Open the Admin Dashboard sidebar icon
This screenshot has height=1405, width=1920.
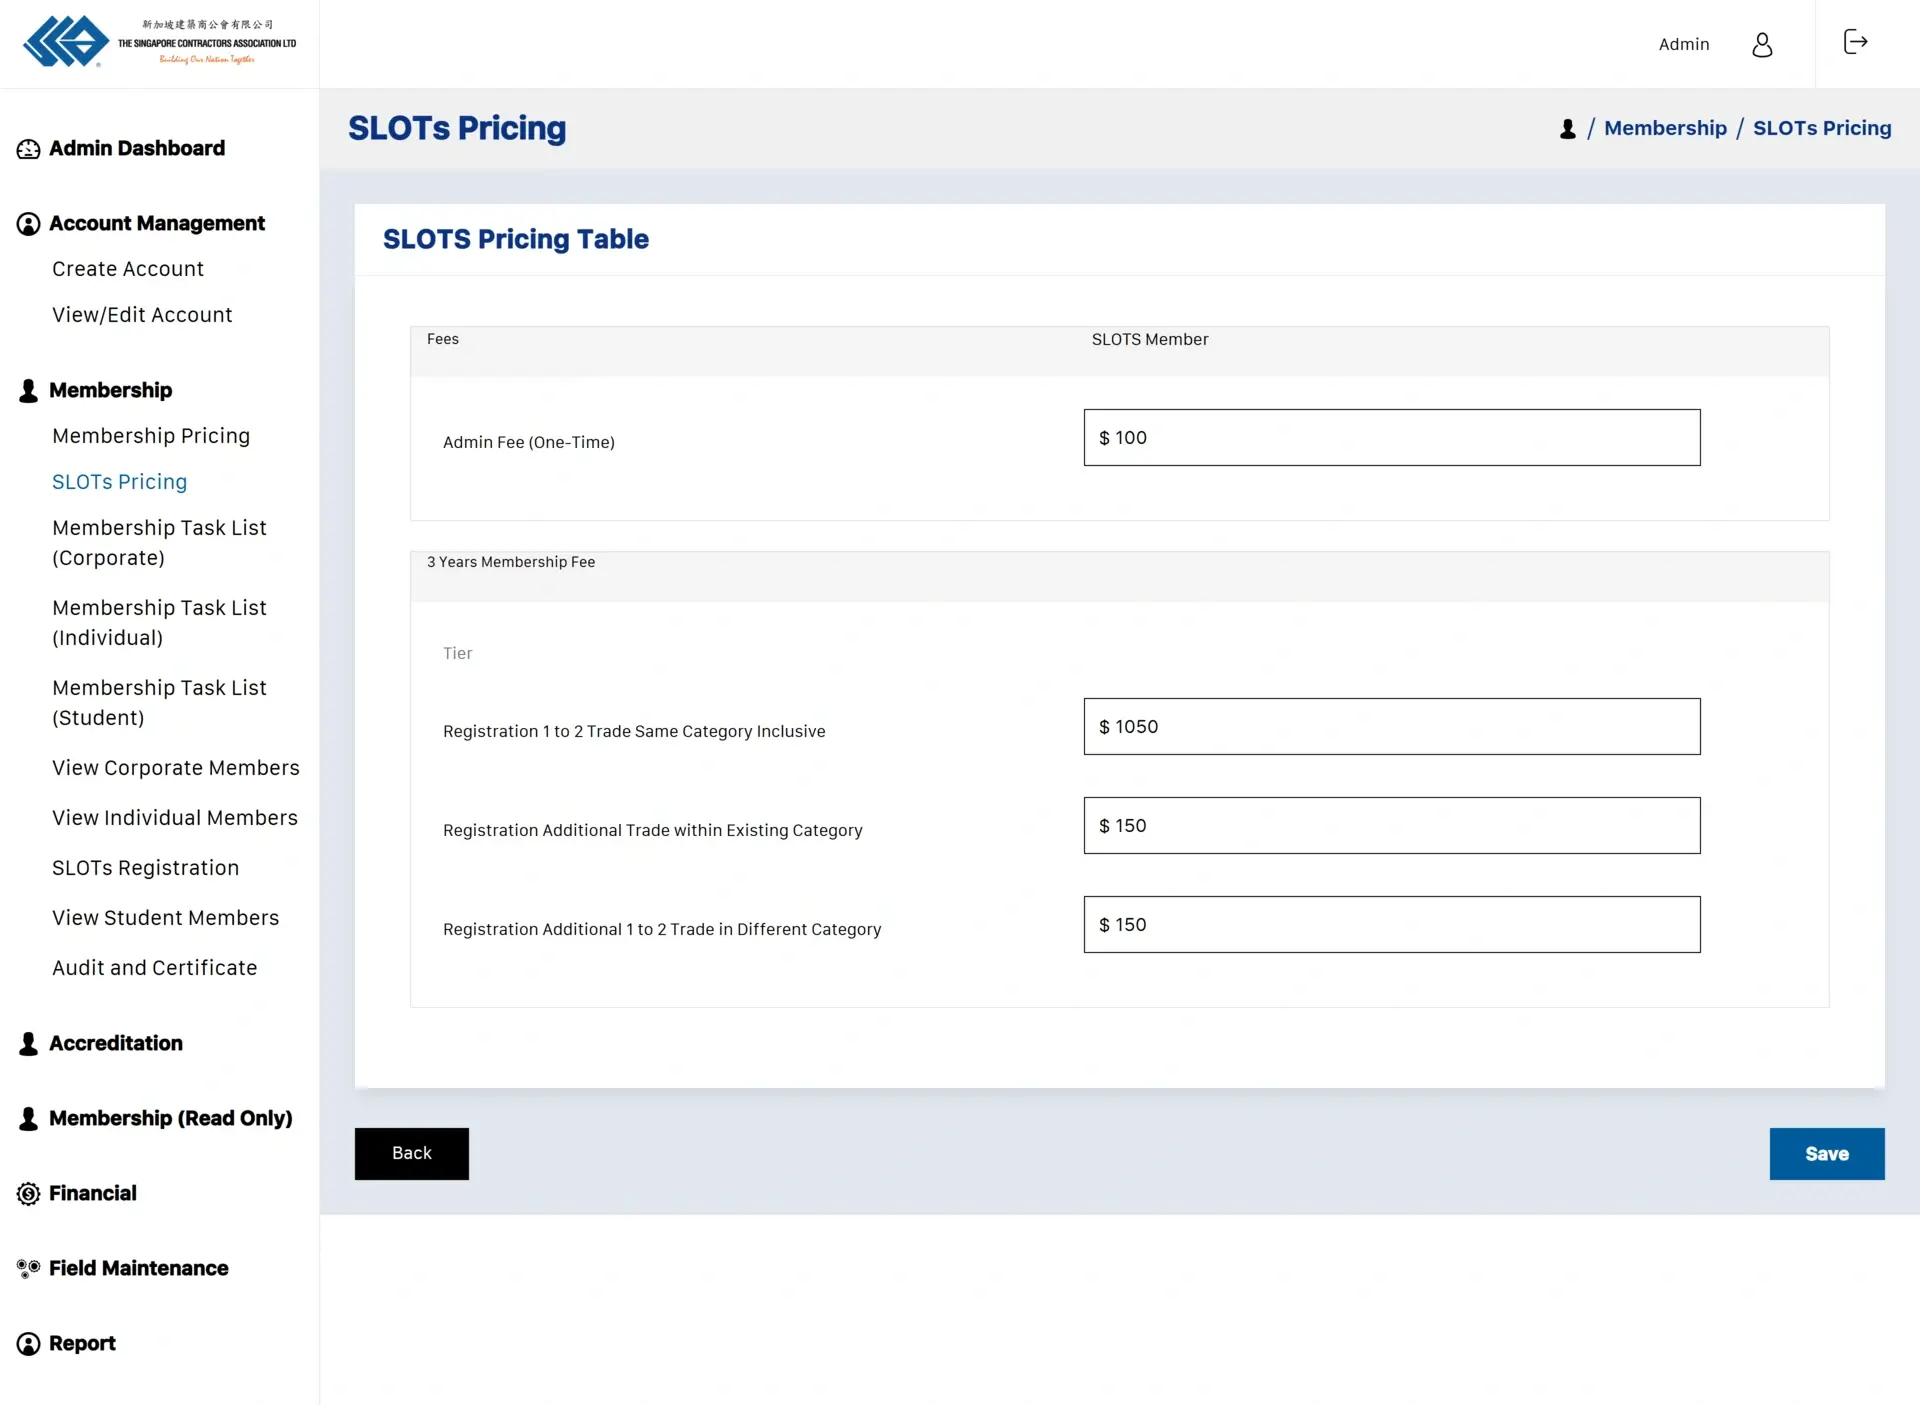[29, 148]
